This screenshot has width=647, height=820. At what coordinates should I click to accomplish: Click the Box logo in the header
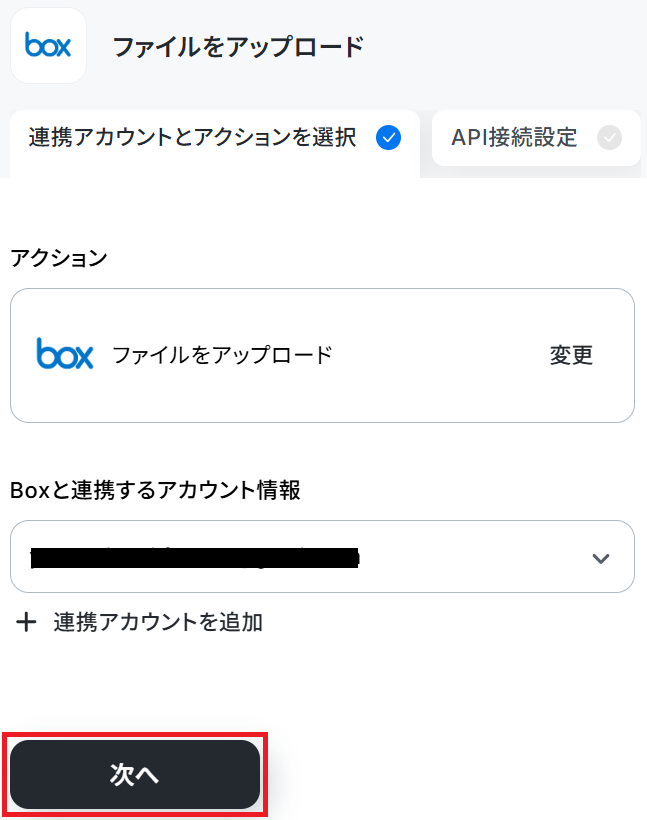pos(48,45)
